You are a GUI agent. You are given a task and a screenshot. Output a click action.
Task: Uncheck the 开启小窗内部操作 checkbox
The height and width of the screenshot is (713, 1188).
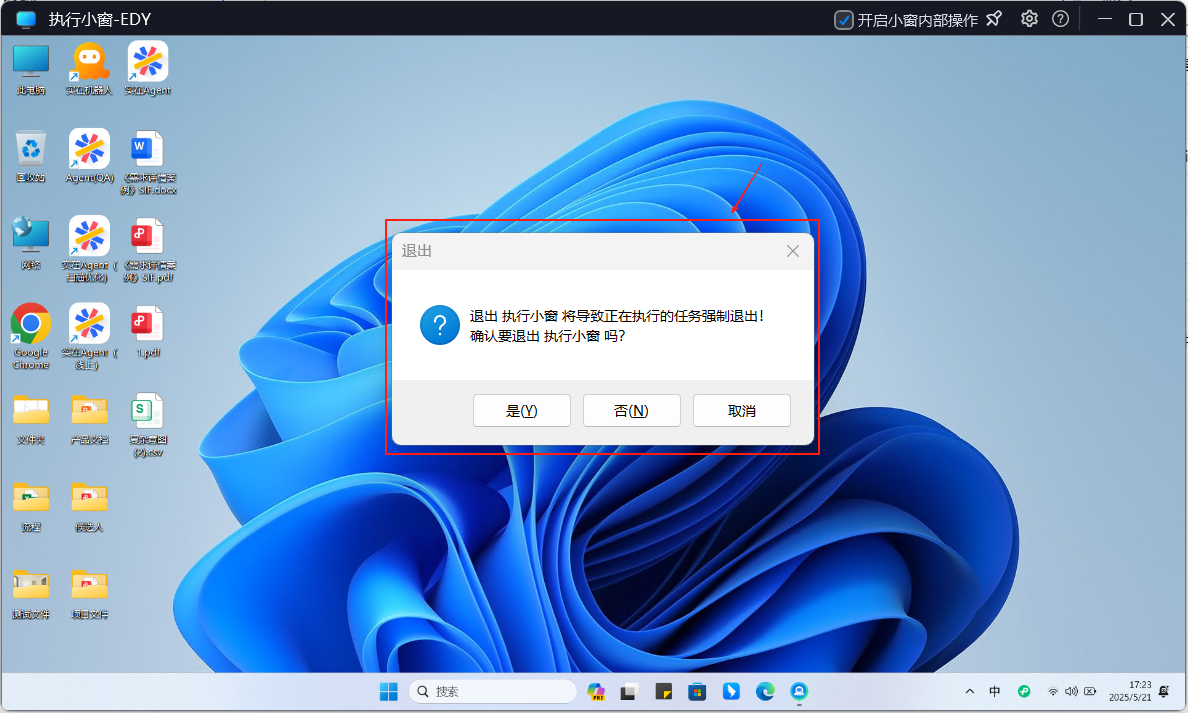tap(844, 20)
